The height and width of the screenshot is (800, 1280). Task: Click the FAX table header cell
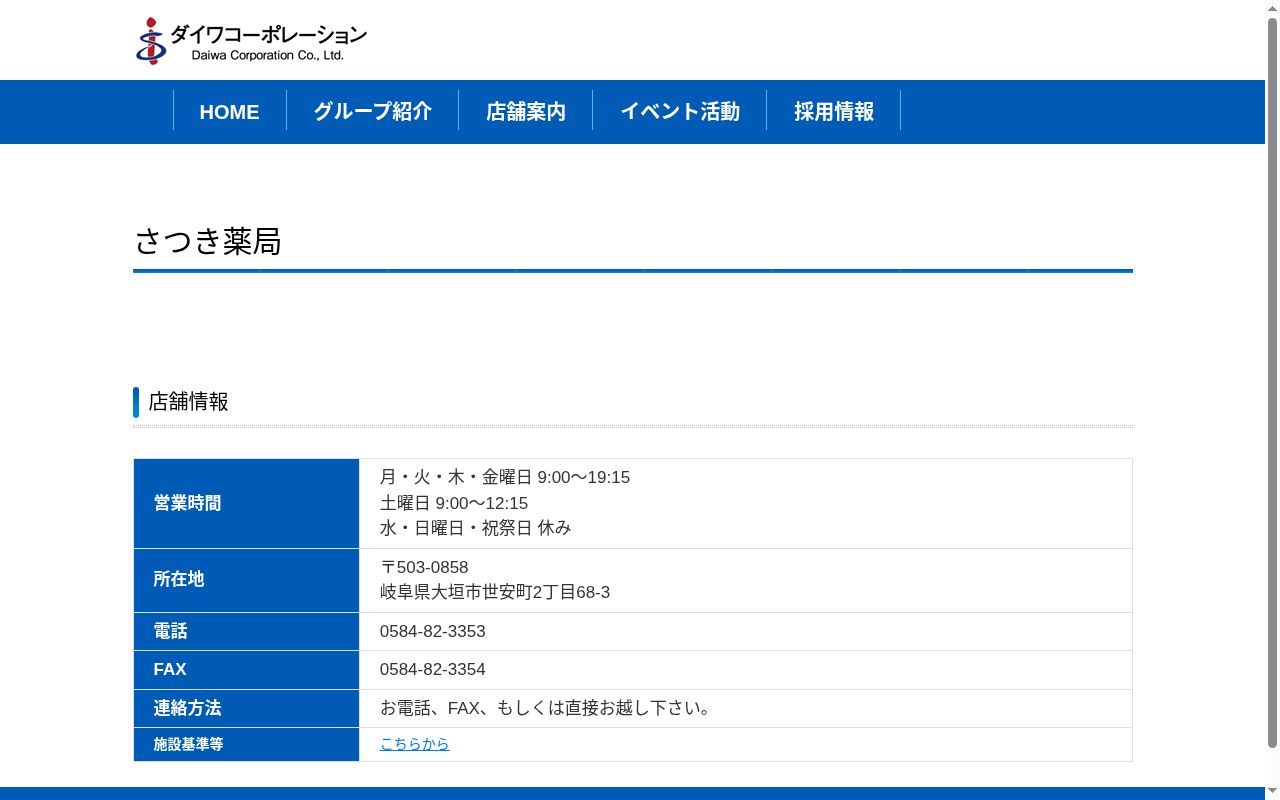tap(246, 669)
